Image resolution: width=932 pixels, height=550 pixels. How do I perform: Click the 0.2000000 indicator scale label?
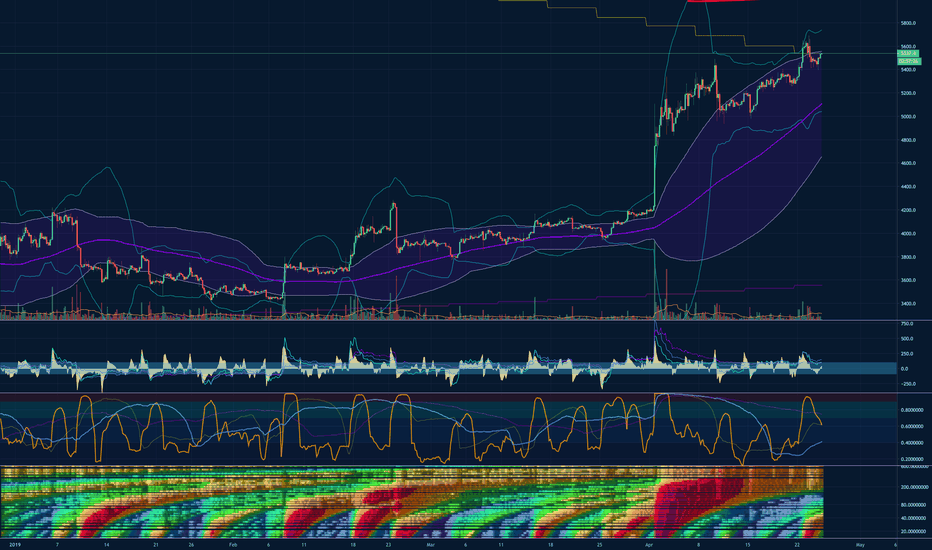click(912, 460)
